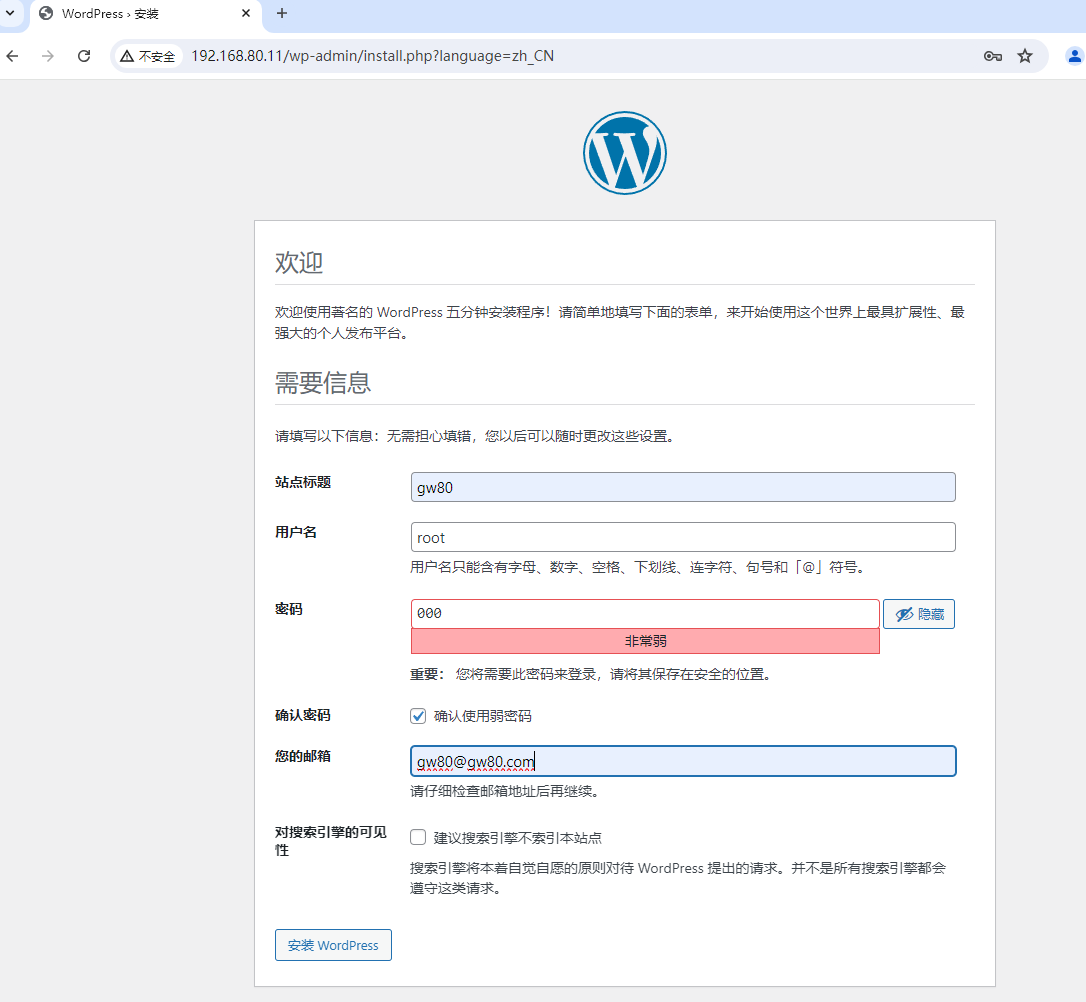This screenshot has height=1002, width=1086.
Task: Check 建议搜索引擎不索引本站点 checkbox
Action: 418,838
